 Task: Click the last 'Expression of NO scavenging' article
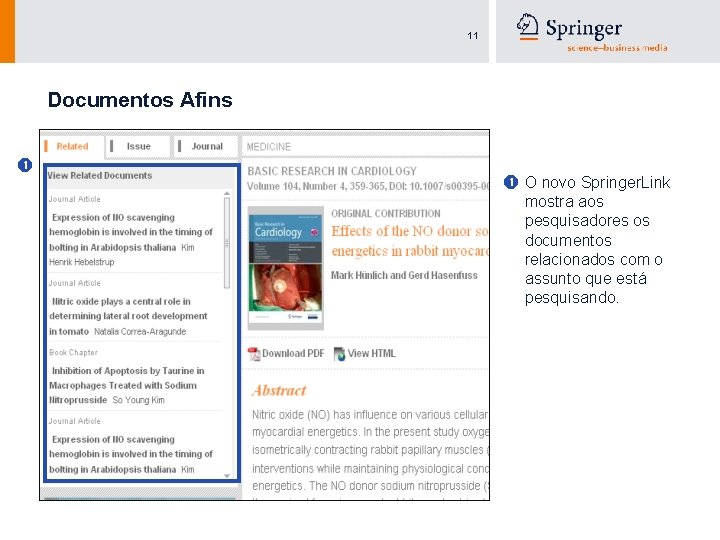tap(131, 454)
